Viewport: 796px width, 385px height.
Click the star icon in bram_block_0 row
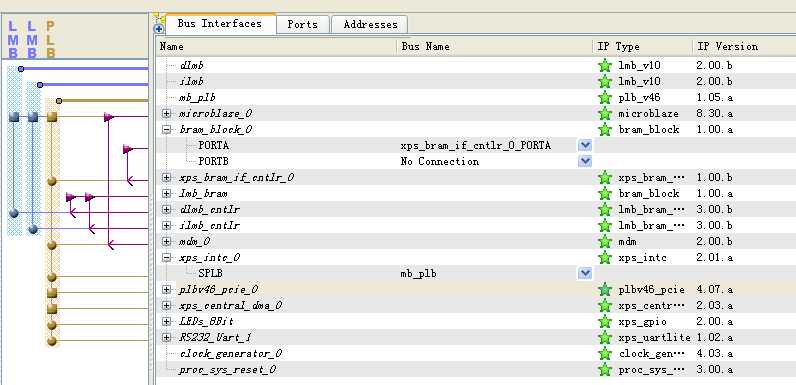pyautogui.click(x=605, y=130)
